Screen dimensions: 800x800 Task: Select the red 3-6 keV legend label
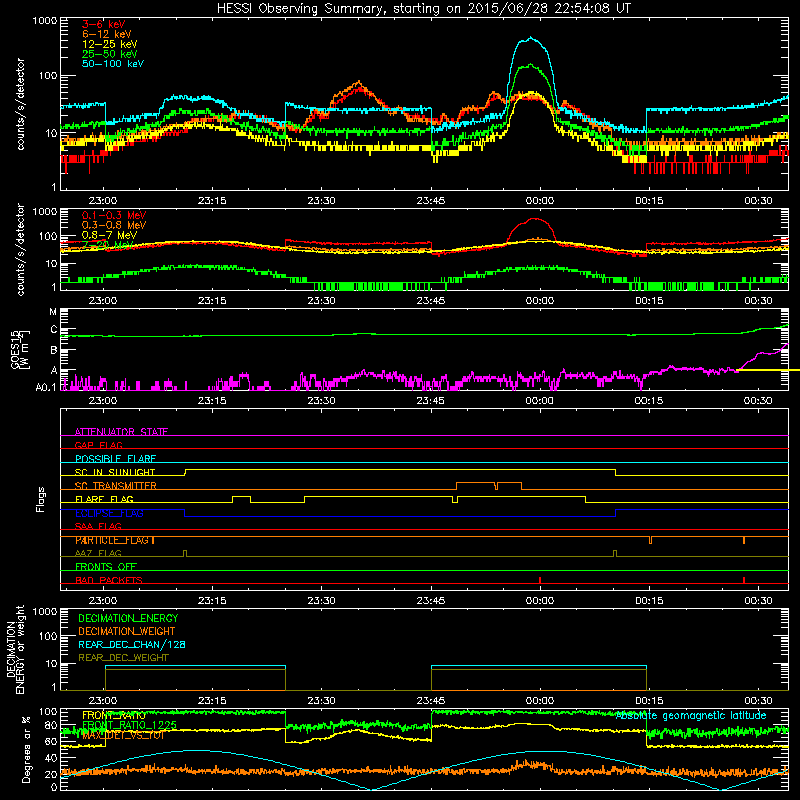(x=103, y=24)
